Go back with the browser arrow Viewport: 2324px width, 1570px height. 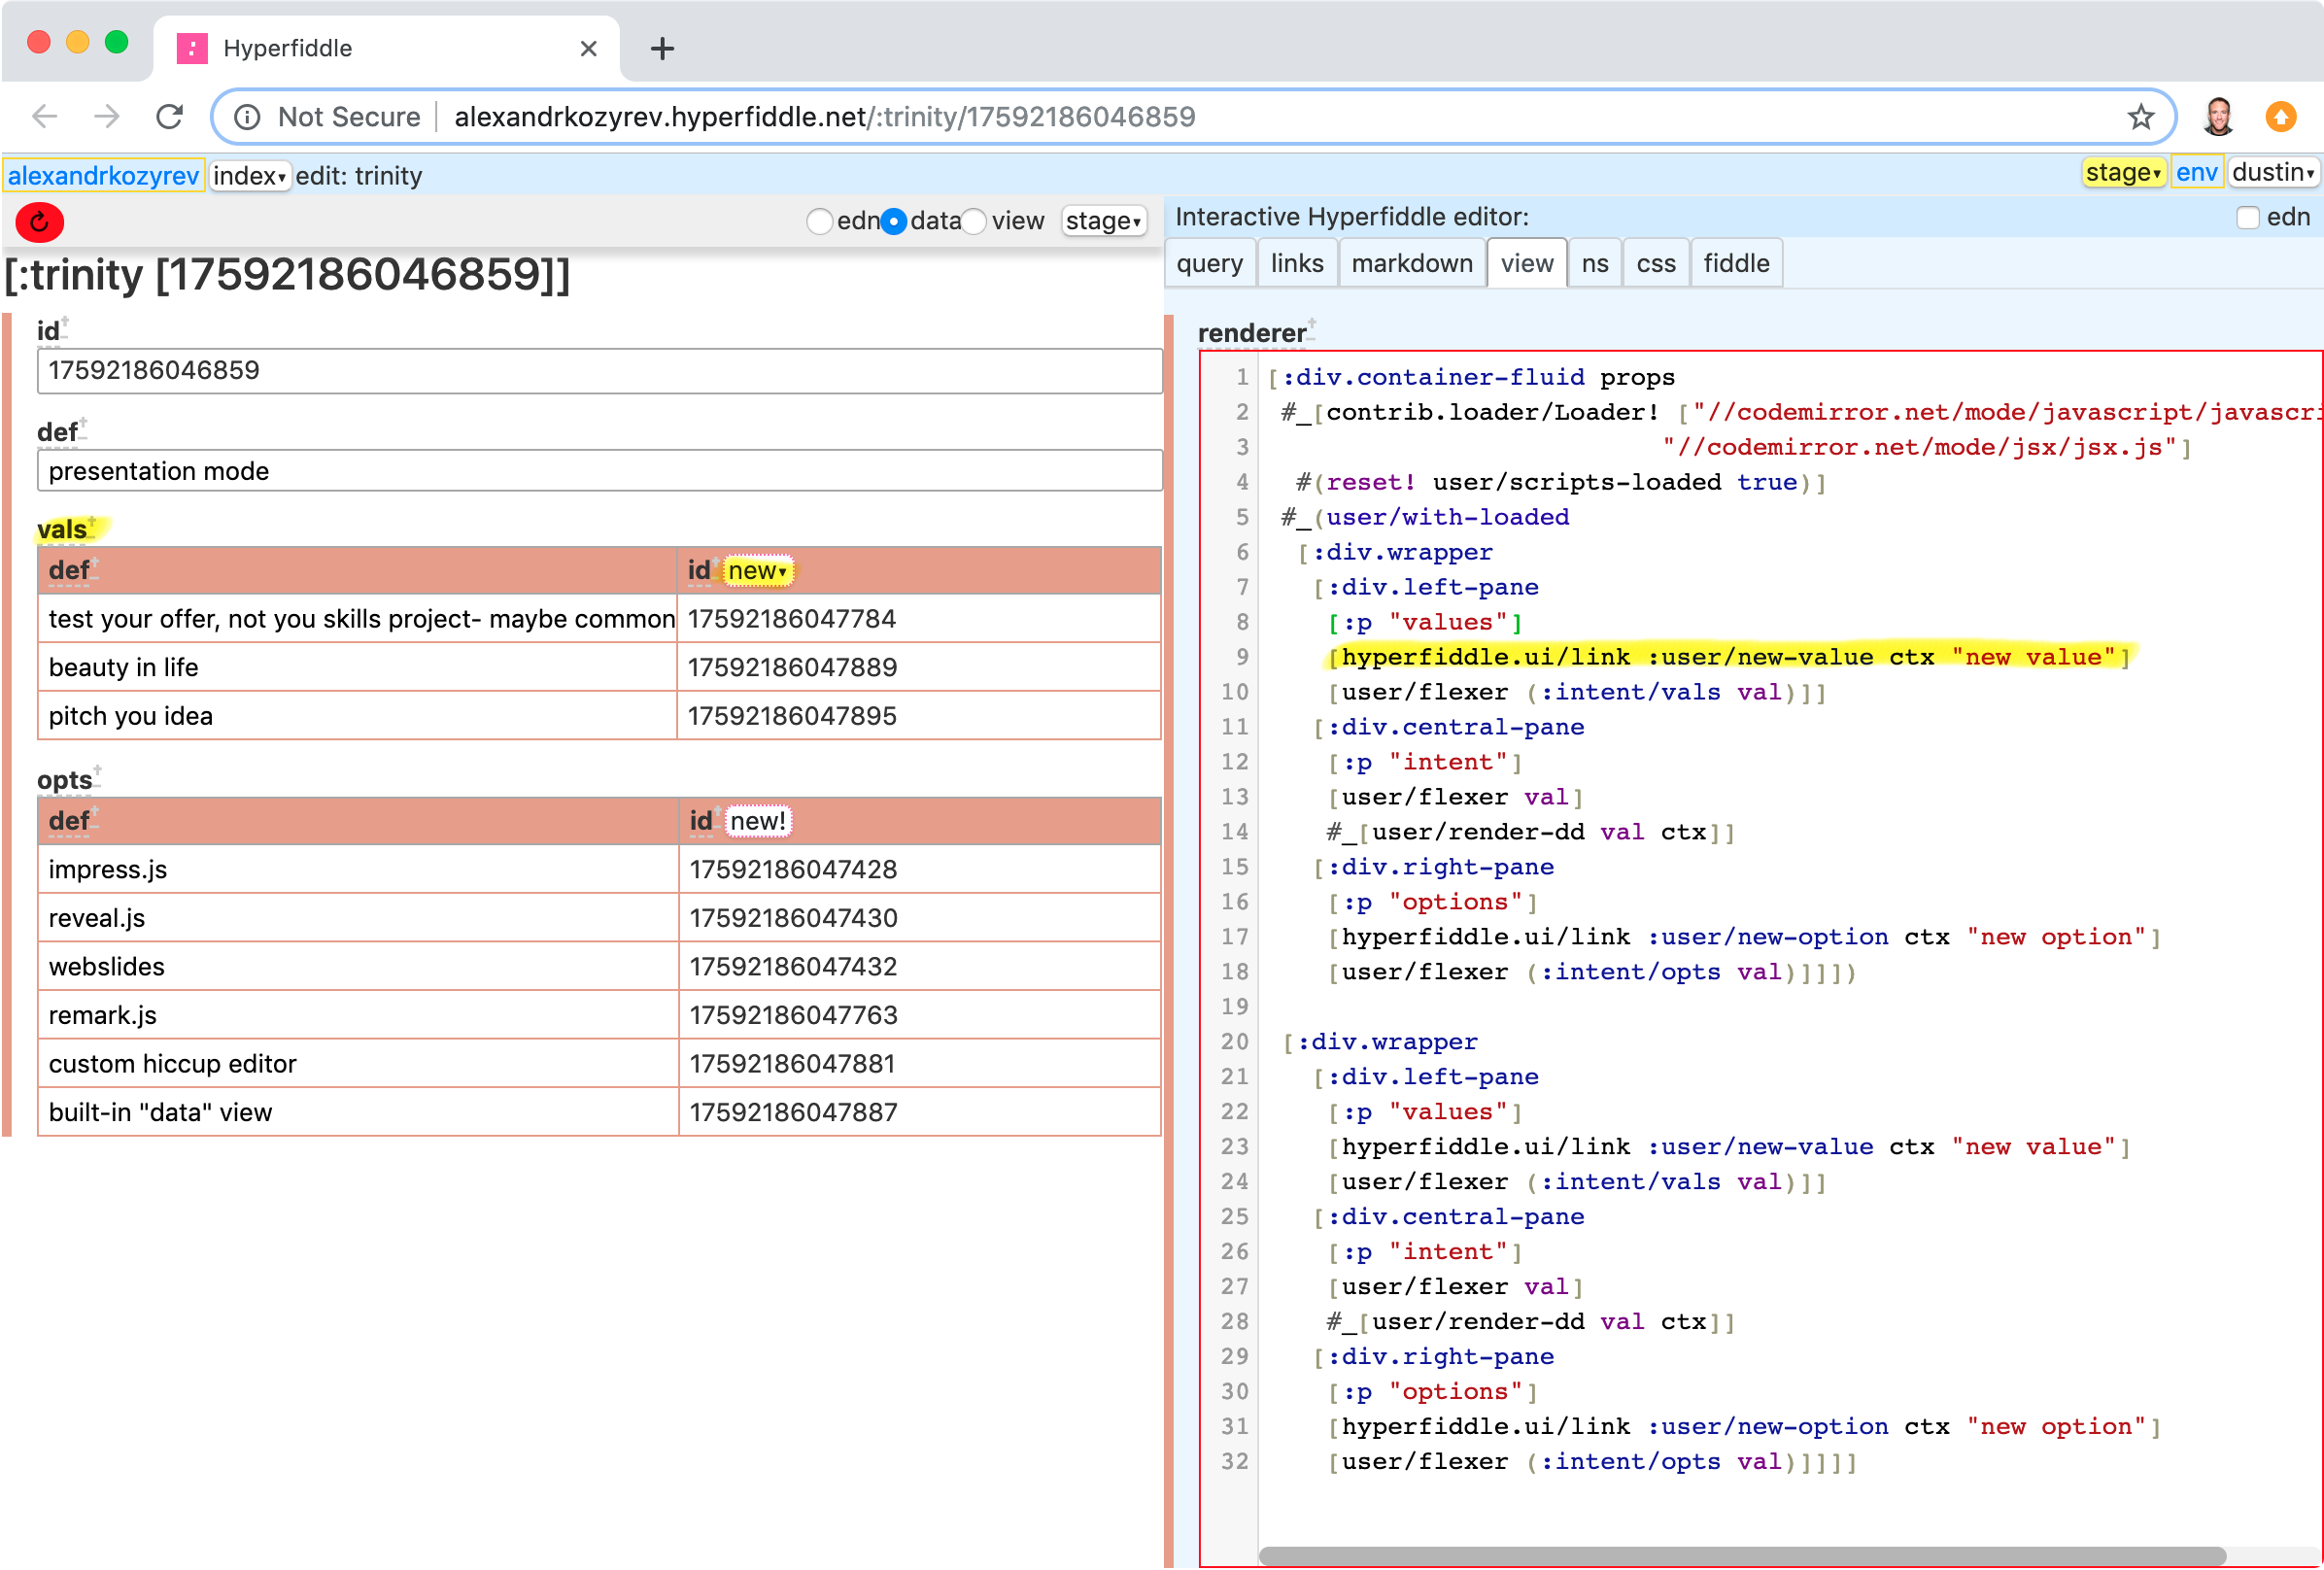pyautogui.click(x=45, y=117)
